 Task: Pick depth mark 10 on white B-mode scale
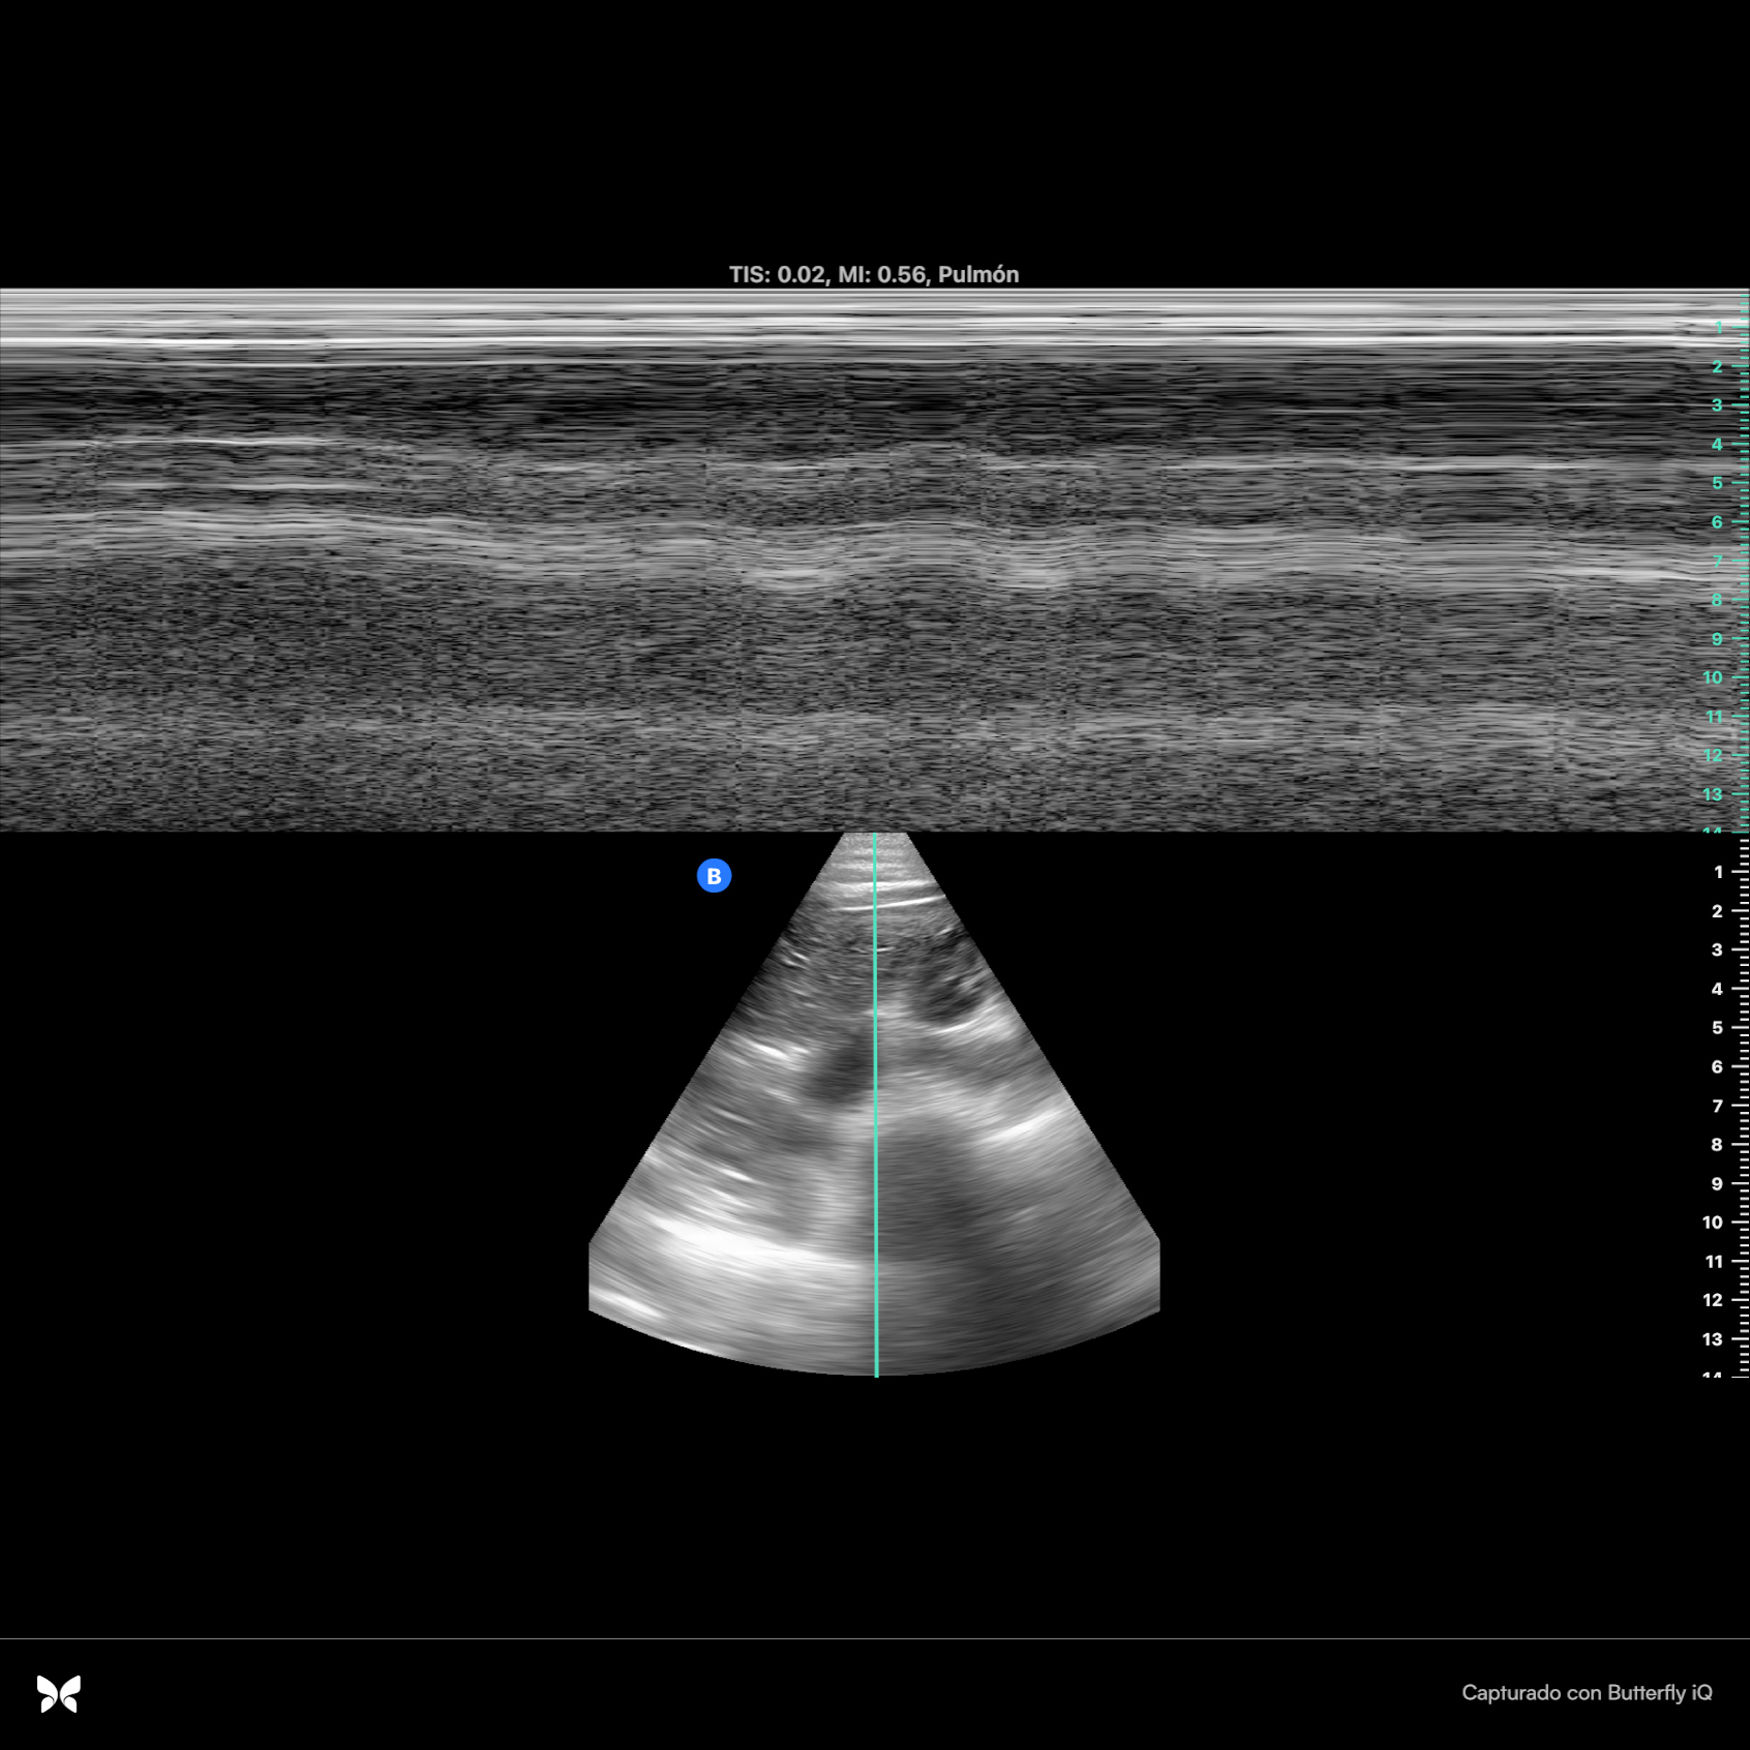tap(1713, 1222)
